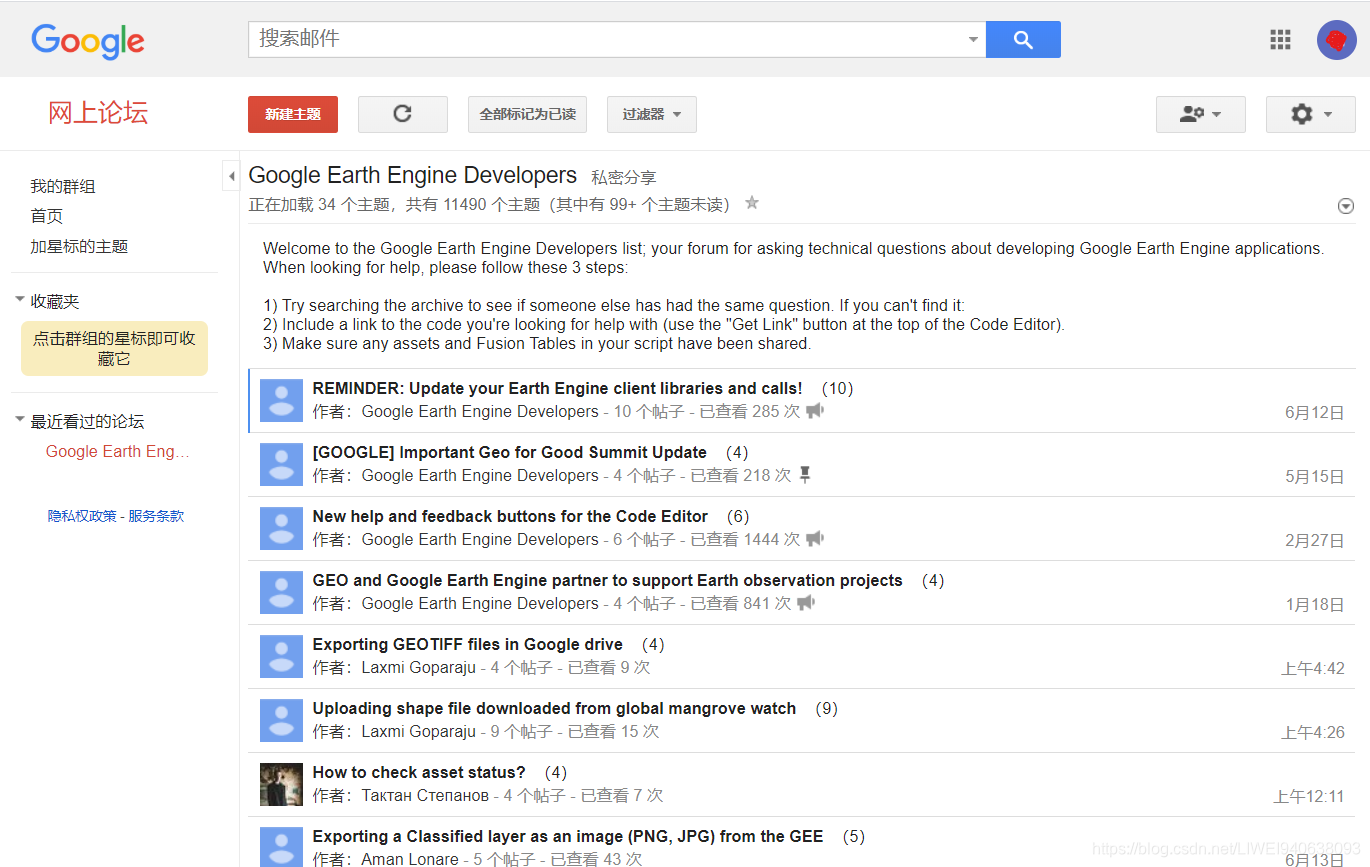The image size is (1370, 867).
Task: Collapse the 最近看过的论坛 section
Action: [20, 420]
